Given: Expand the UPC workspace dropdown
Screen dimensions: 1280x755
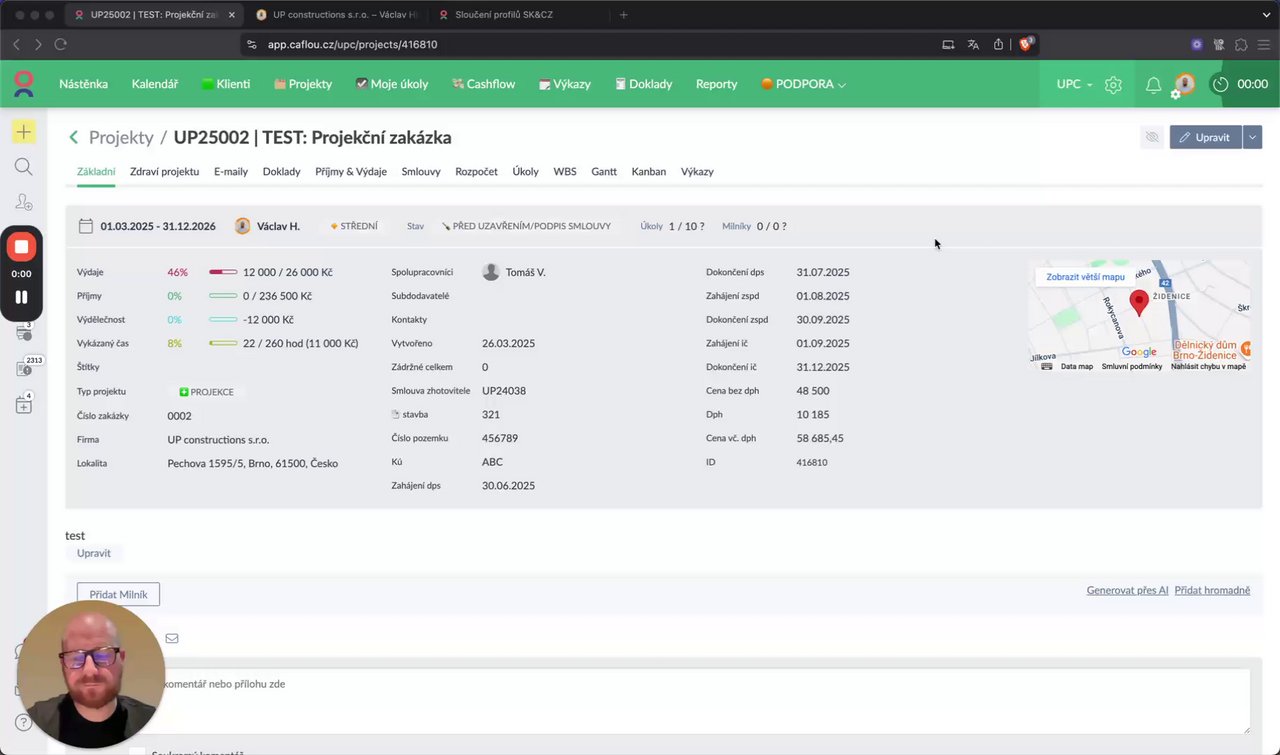Looking at the screenshot, I should click(x=1074, y=85).
